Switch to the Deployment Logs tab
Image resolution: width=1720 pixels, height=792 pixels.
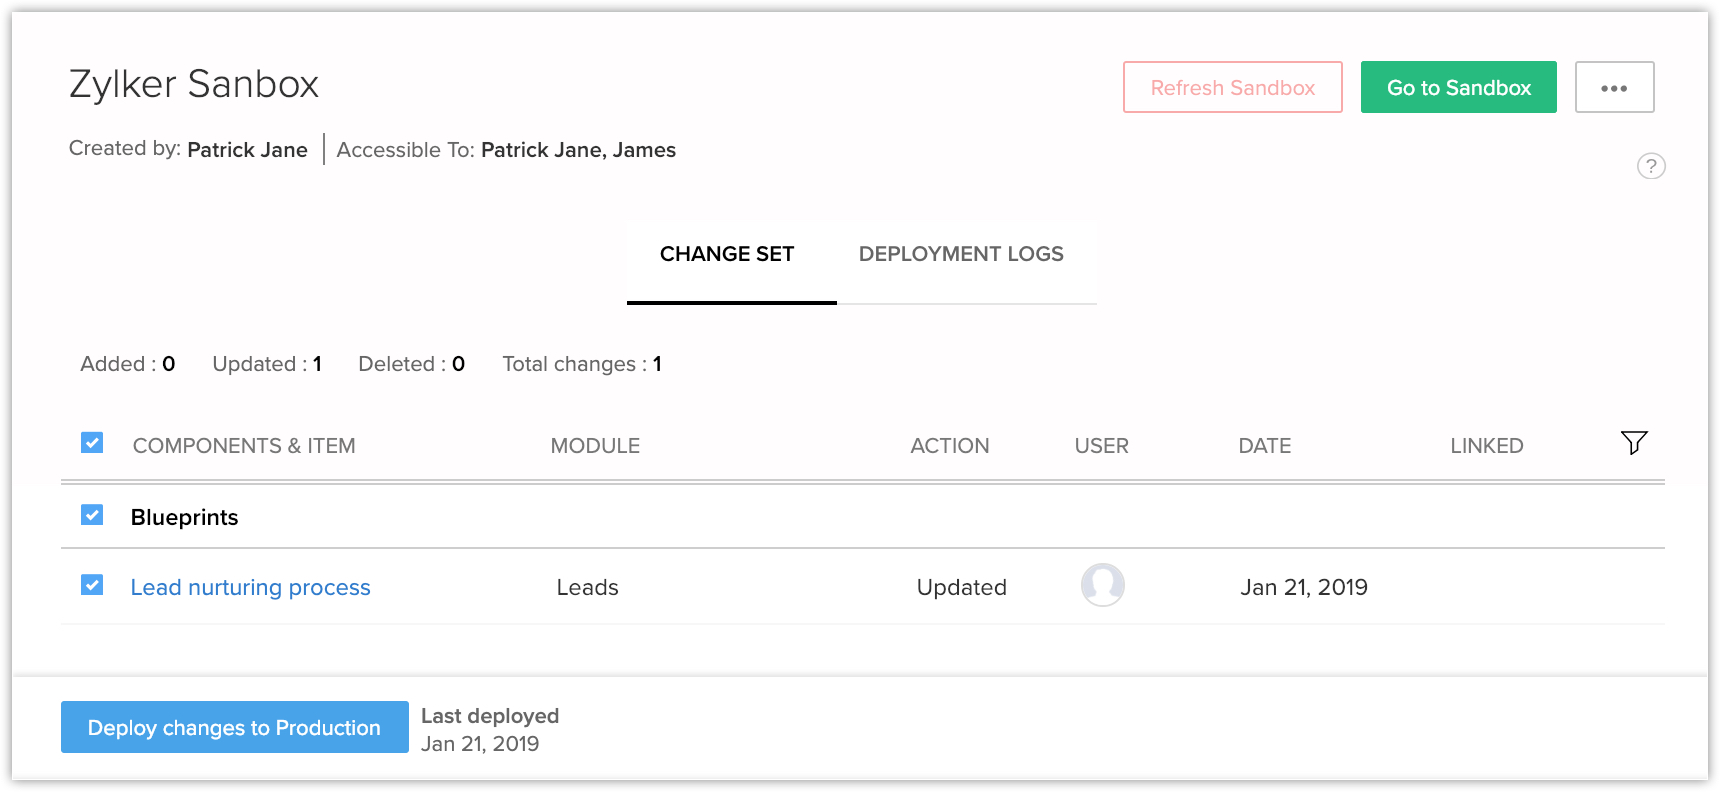pos(960,254)
